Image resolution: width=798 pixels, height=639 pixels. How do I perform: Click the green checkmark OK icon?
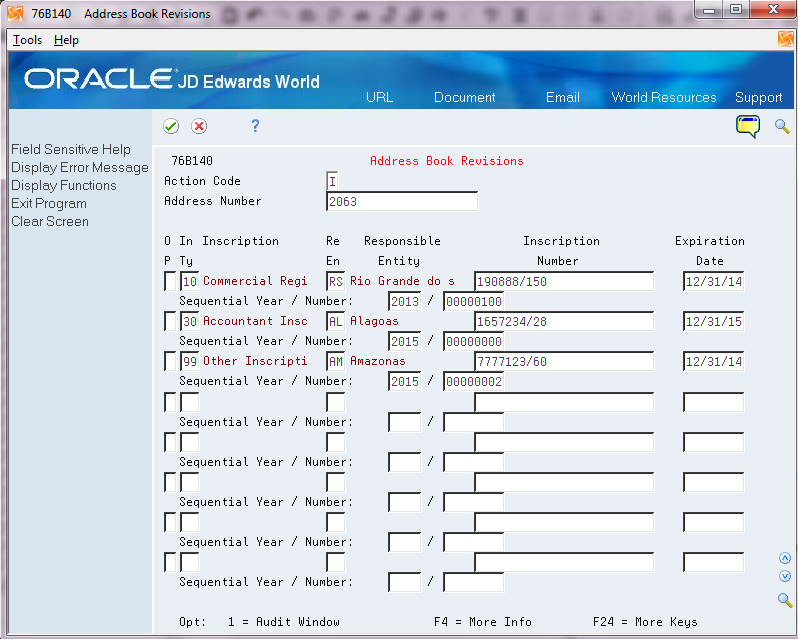(171, 126)
